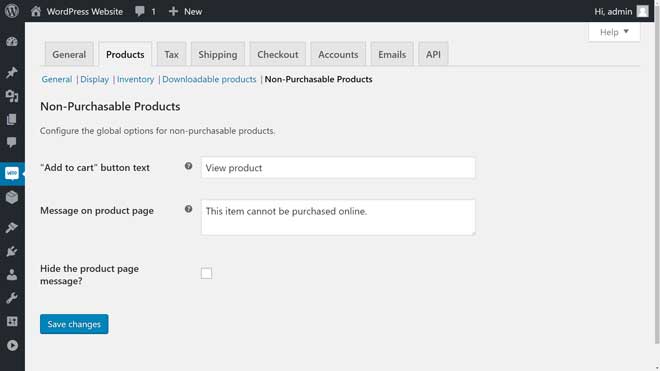Open the Products box icon in sidebar
The height and width of the screenshot is (371, 660).
[x=12, y=197]
